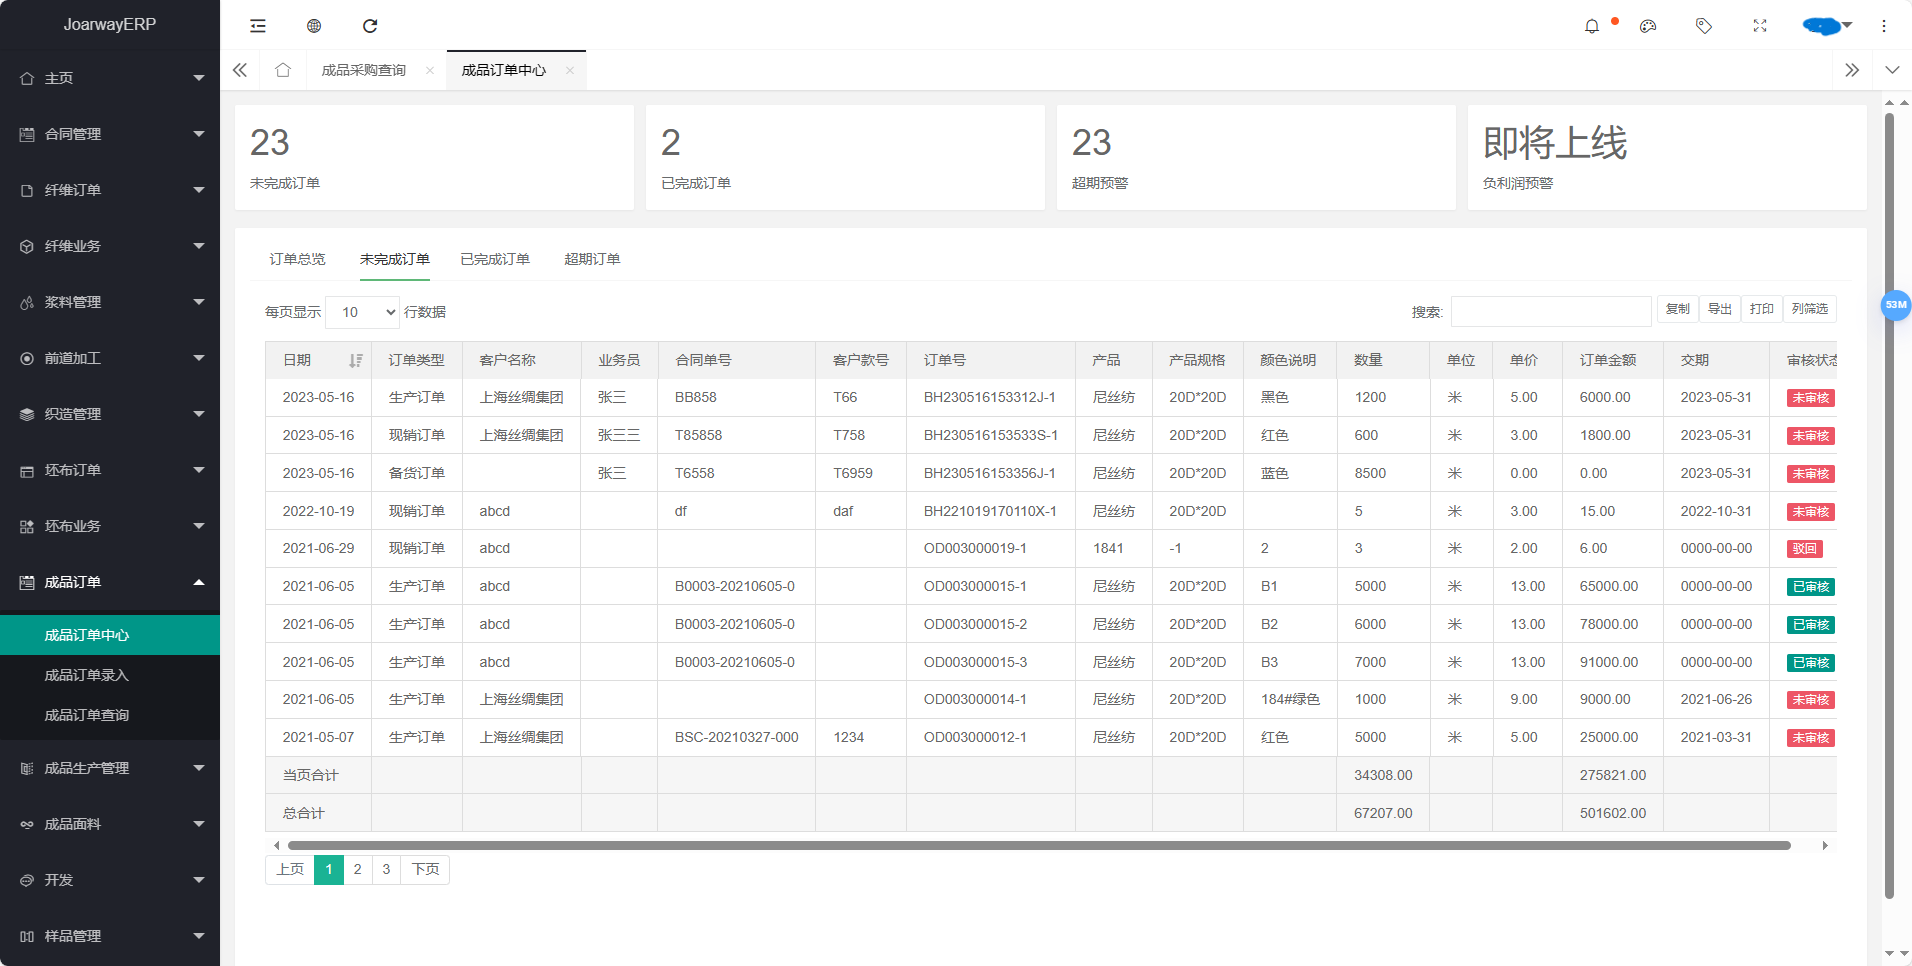Collapse the 成品订单 menu arrow
The image size is (1912, 966).
(199, 582)
